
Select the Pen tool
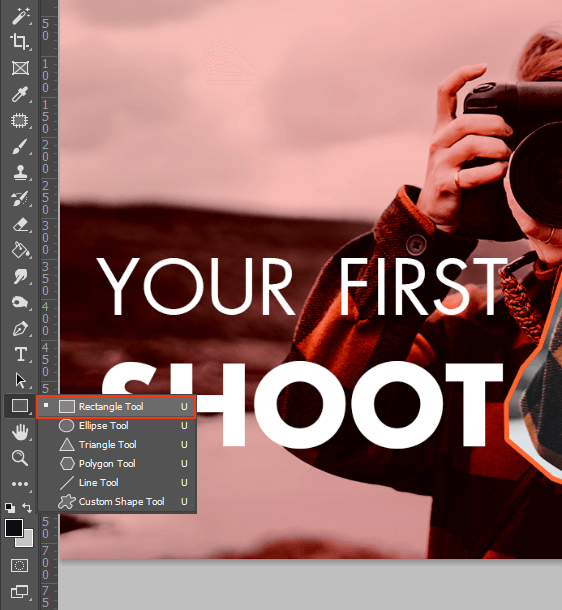coord(20,329)
